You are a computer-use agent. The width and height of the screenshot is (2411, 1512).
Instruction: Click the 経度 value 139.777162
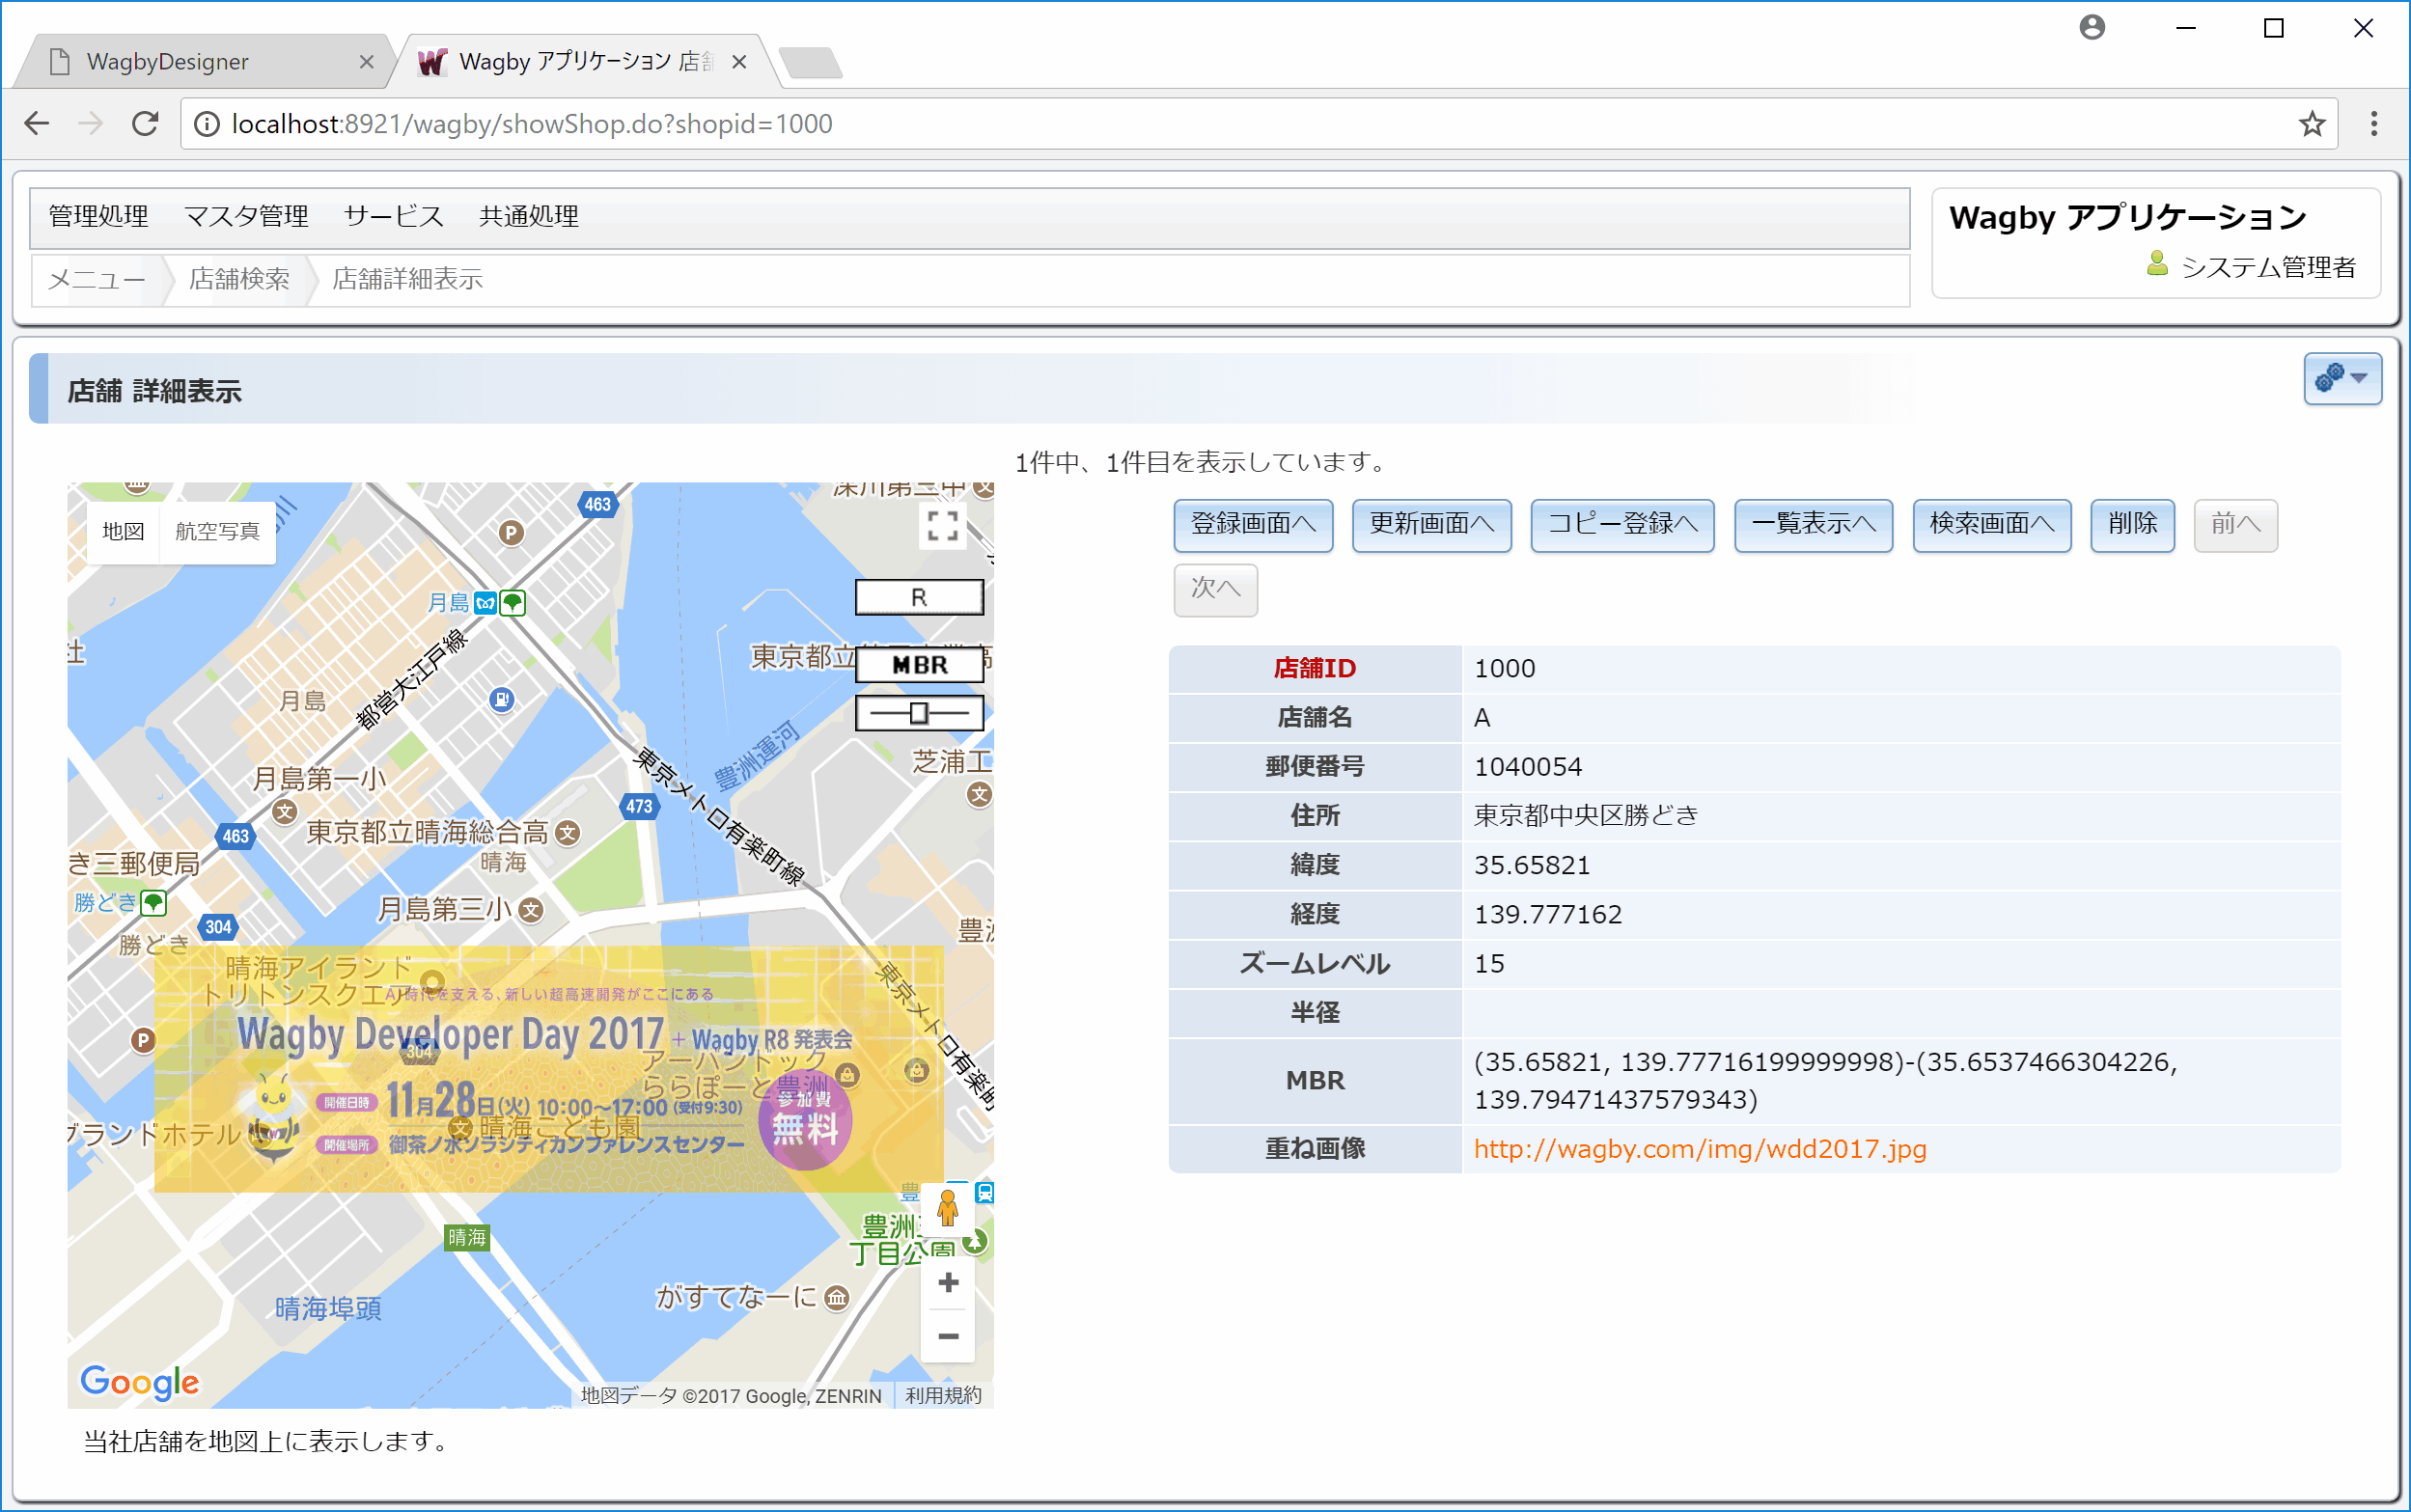[x=1548, y=914]
